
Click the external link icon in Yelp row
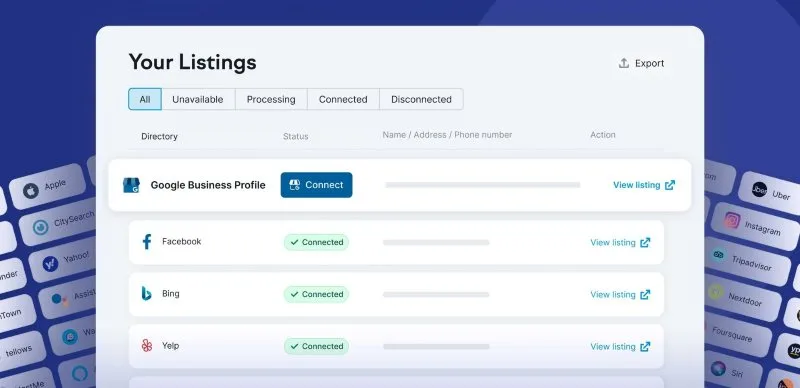coord(645,347)
